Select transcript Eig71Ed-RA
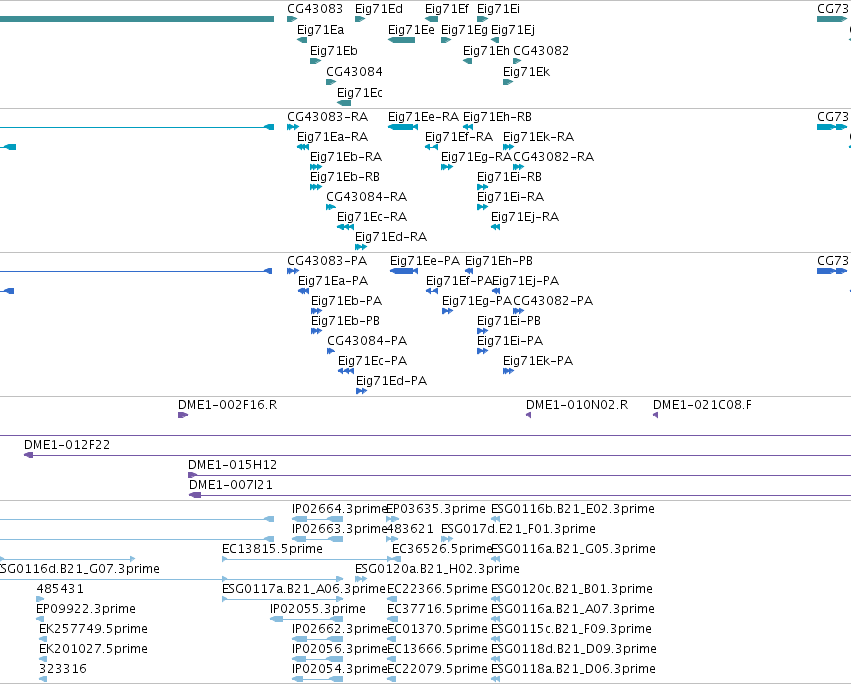The image size is (851, 684). (x=391, y=237)
